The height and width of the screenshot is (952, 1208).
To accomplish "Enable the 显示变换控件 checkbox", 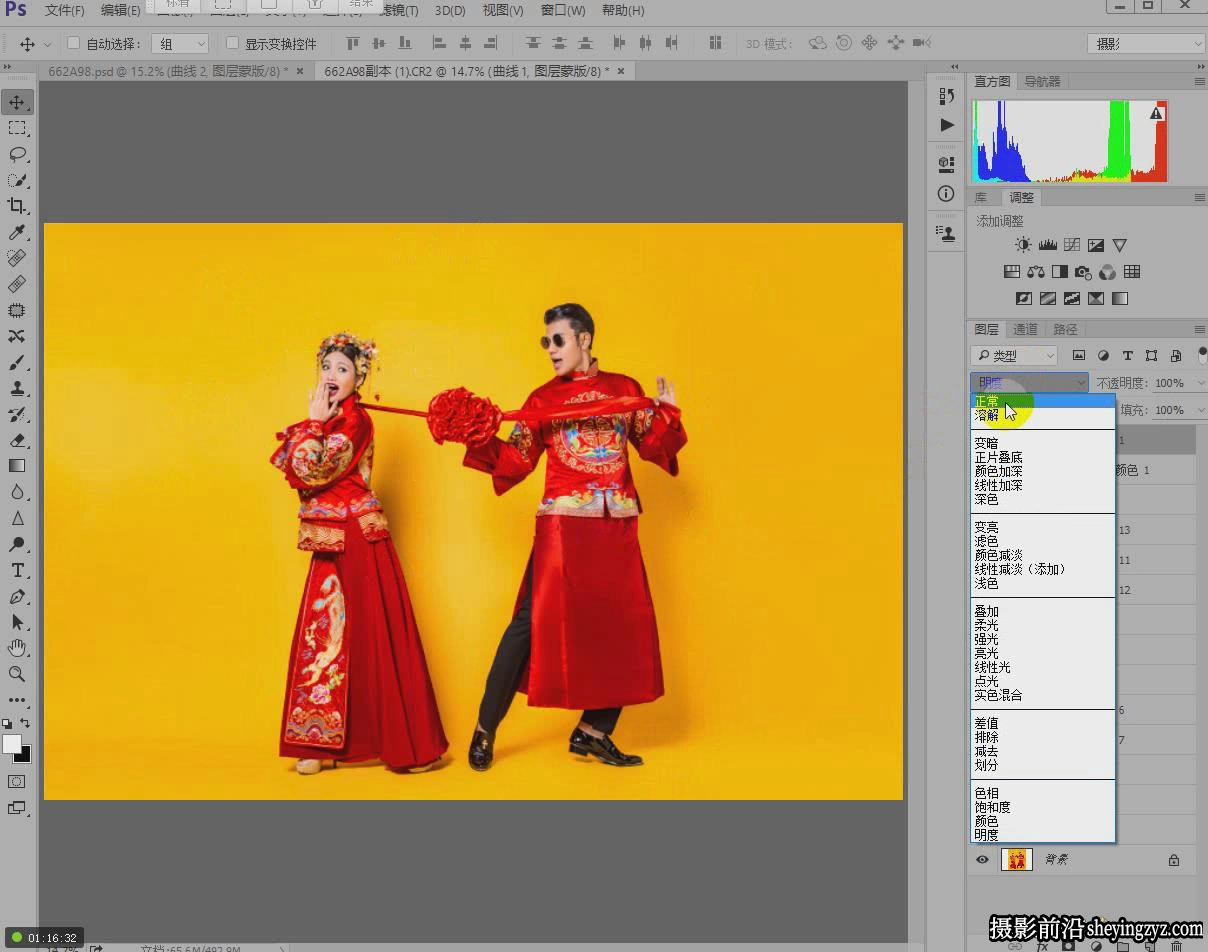I will coord(232,44).
